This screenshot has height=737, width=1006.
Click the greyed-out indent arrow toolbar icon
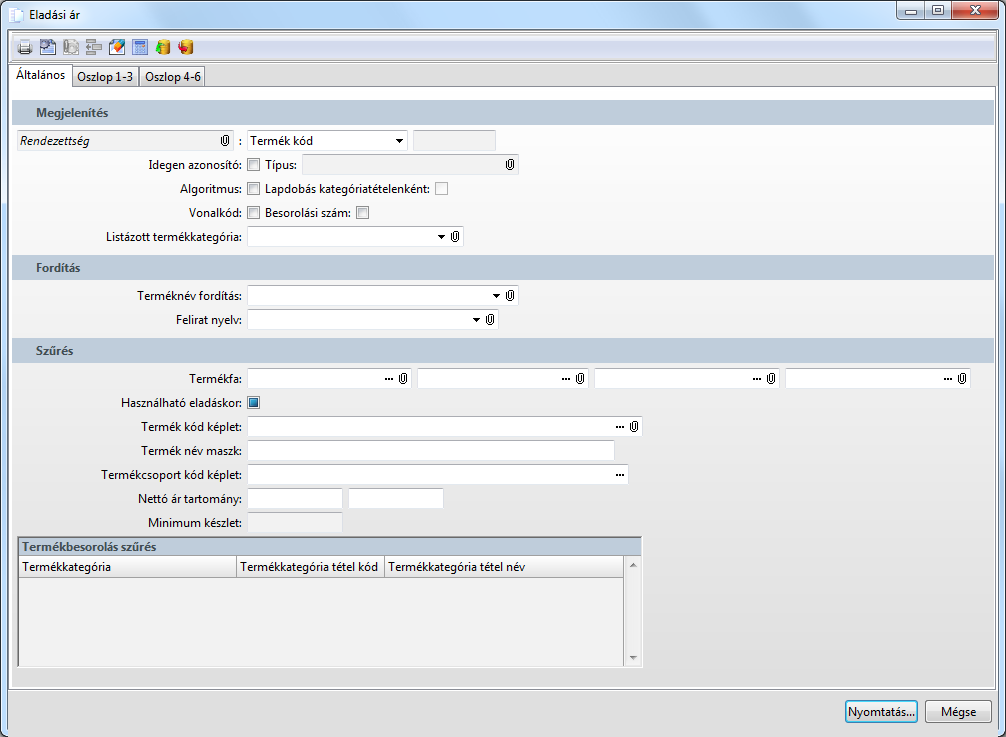[x=94, y=47]
